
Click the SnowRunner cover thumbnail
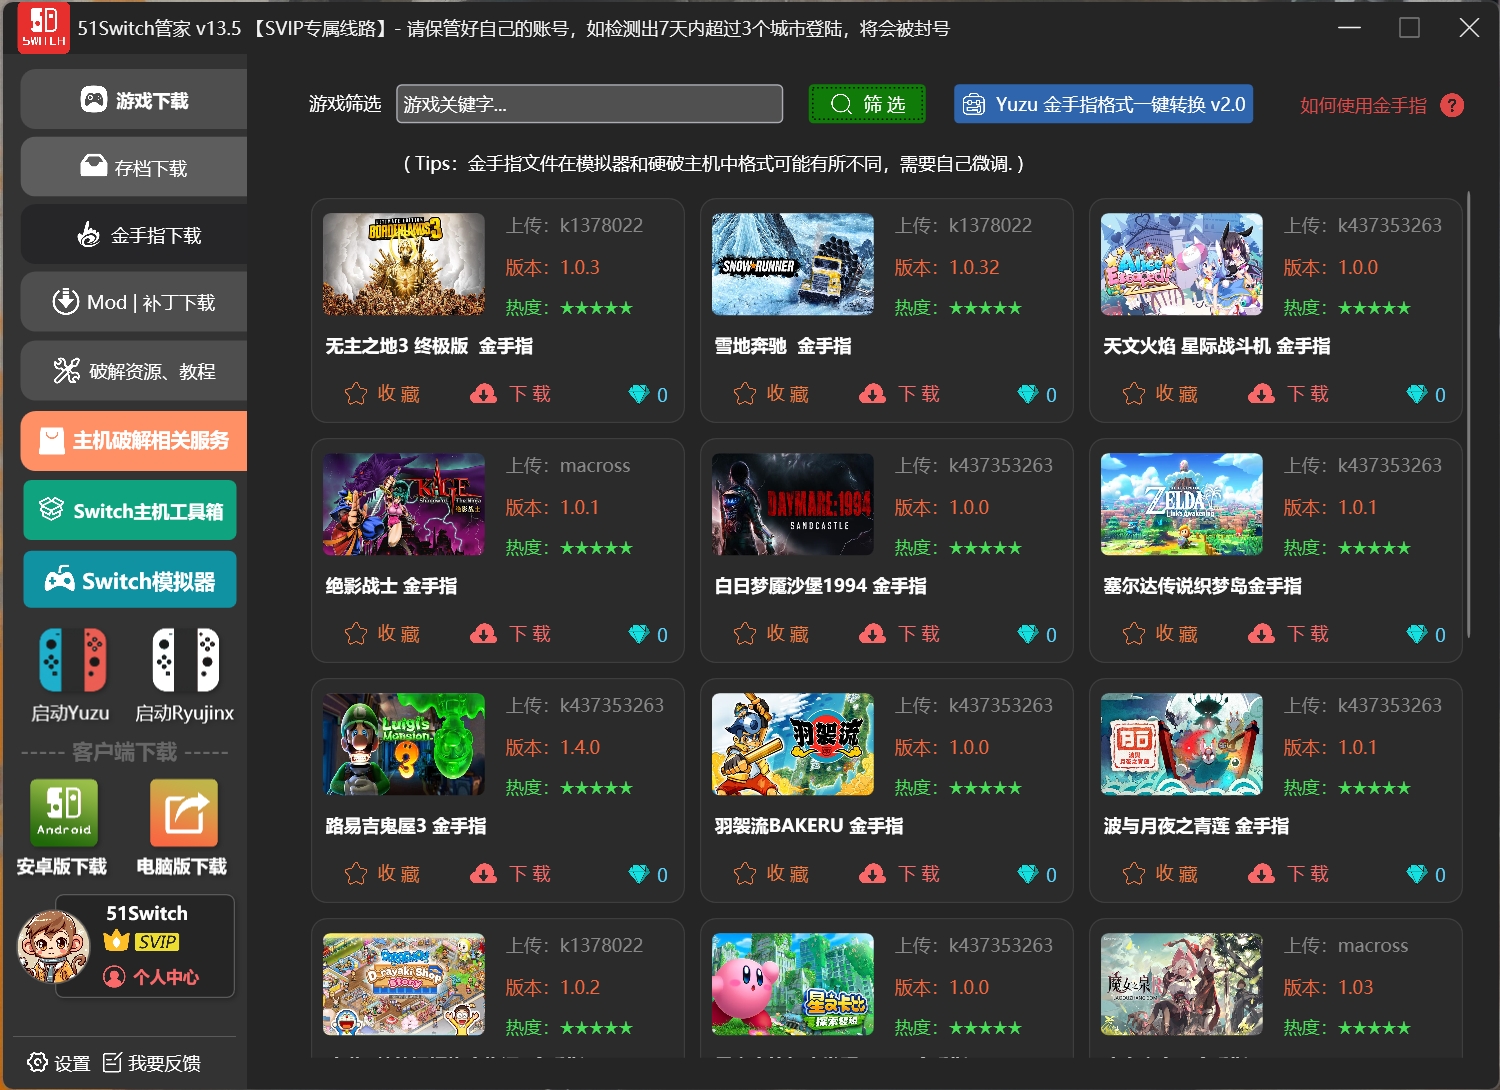pos(793,264)
